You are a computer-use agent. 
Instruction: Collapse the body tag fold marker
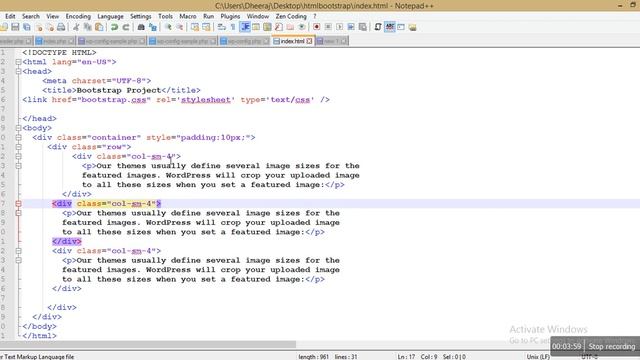pyautogui.click(x=18, y=128)
